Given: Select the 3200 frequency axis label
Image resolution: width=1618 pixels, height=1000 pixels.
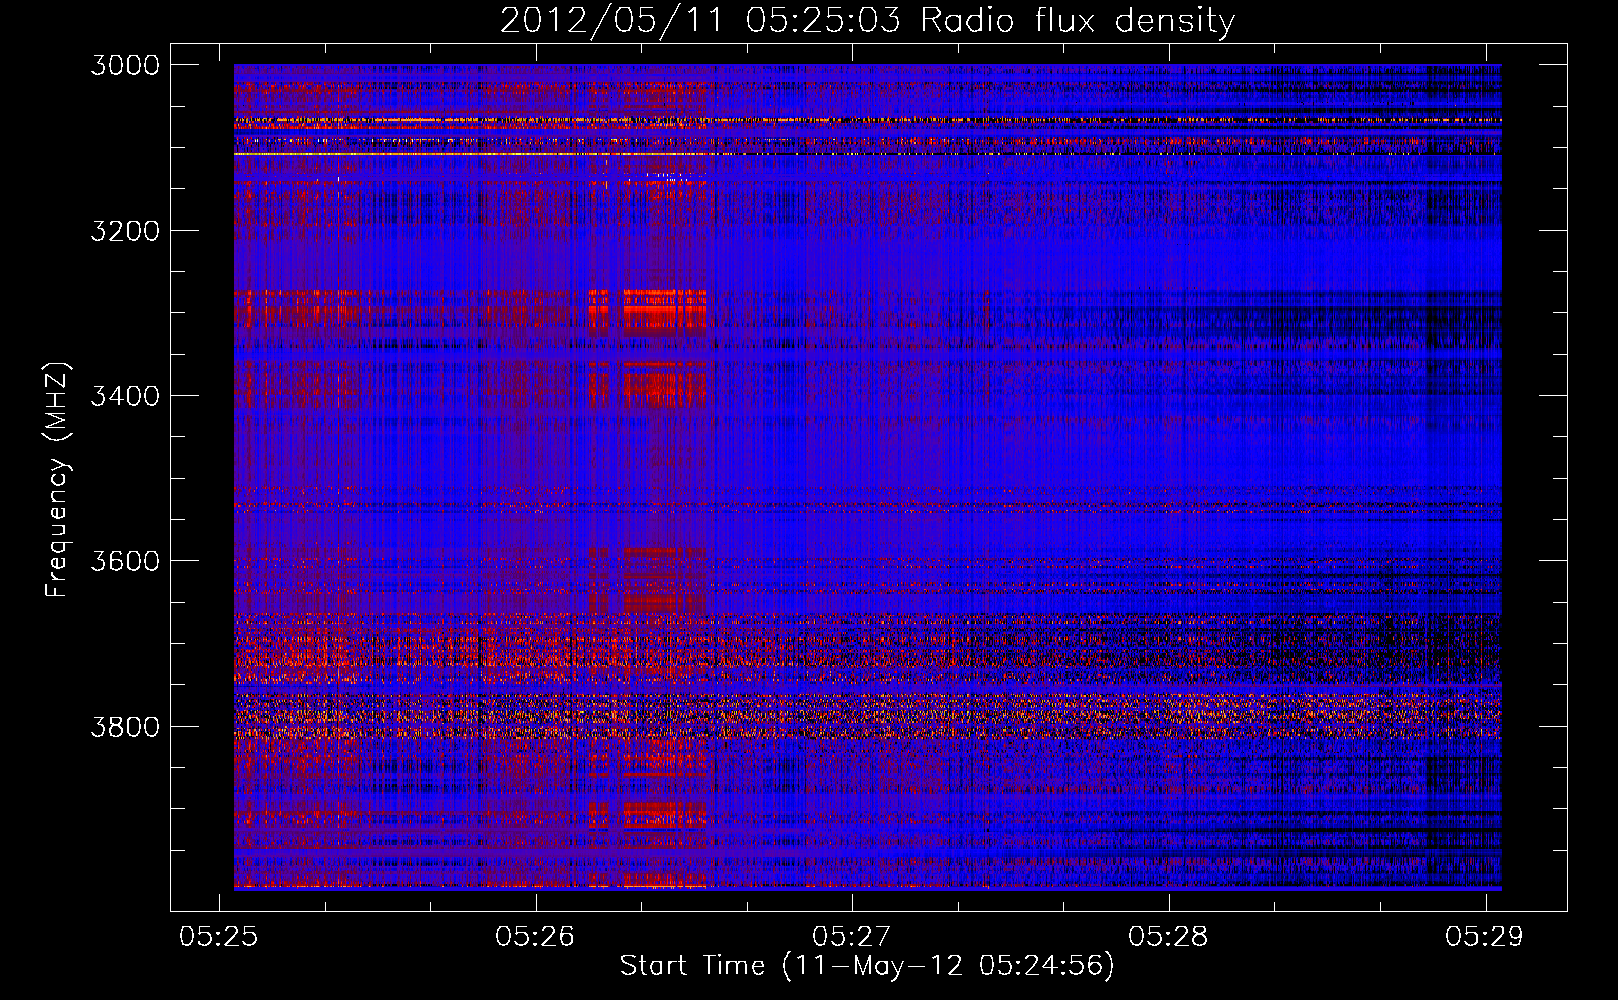Looking at the screenshot, I should pyautogui.click(x=125, y=231).
